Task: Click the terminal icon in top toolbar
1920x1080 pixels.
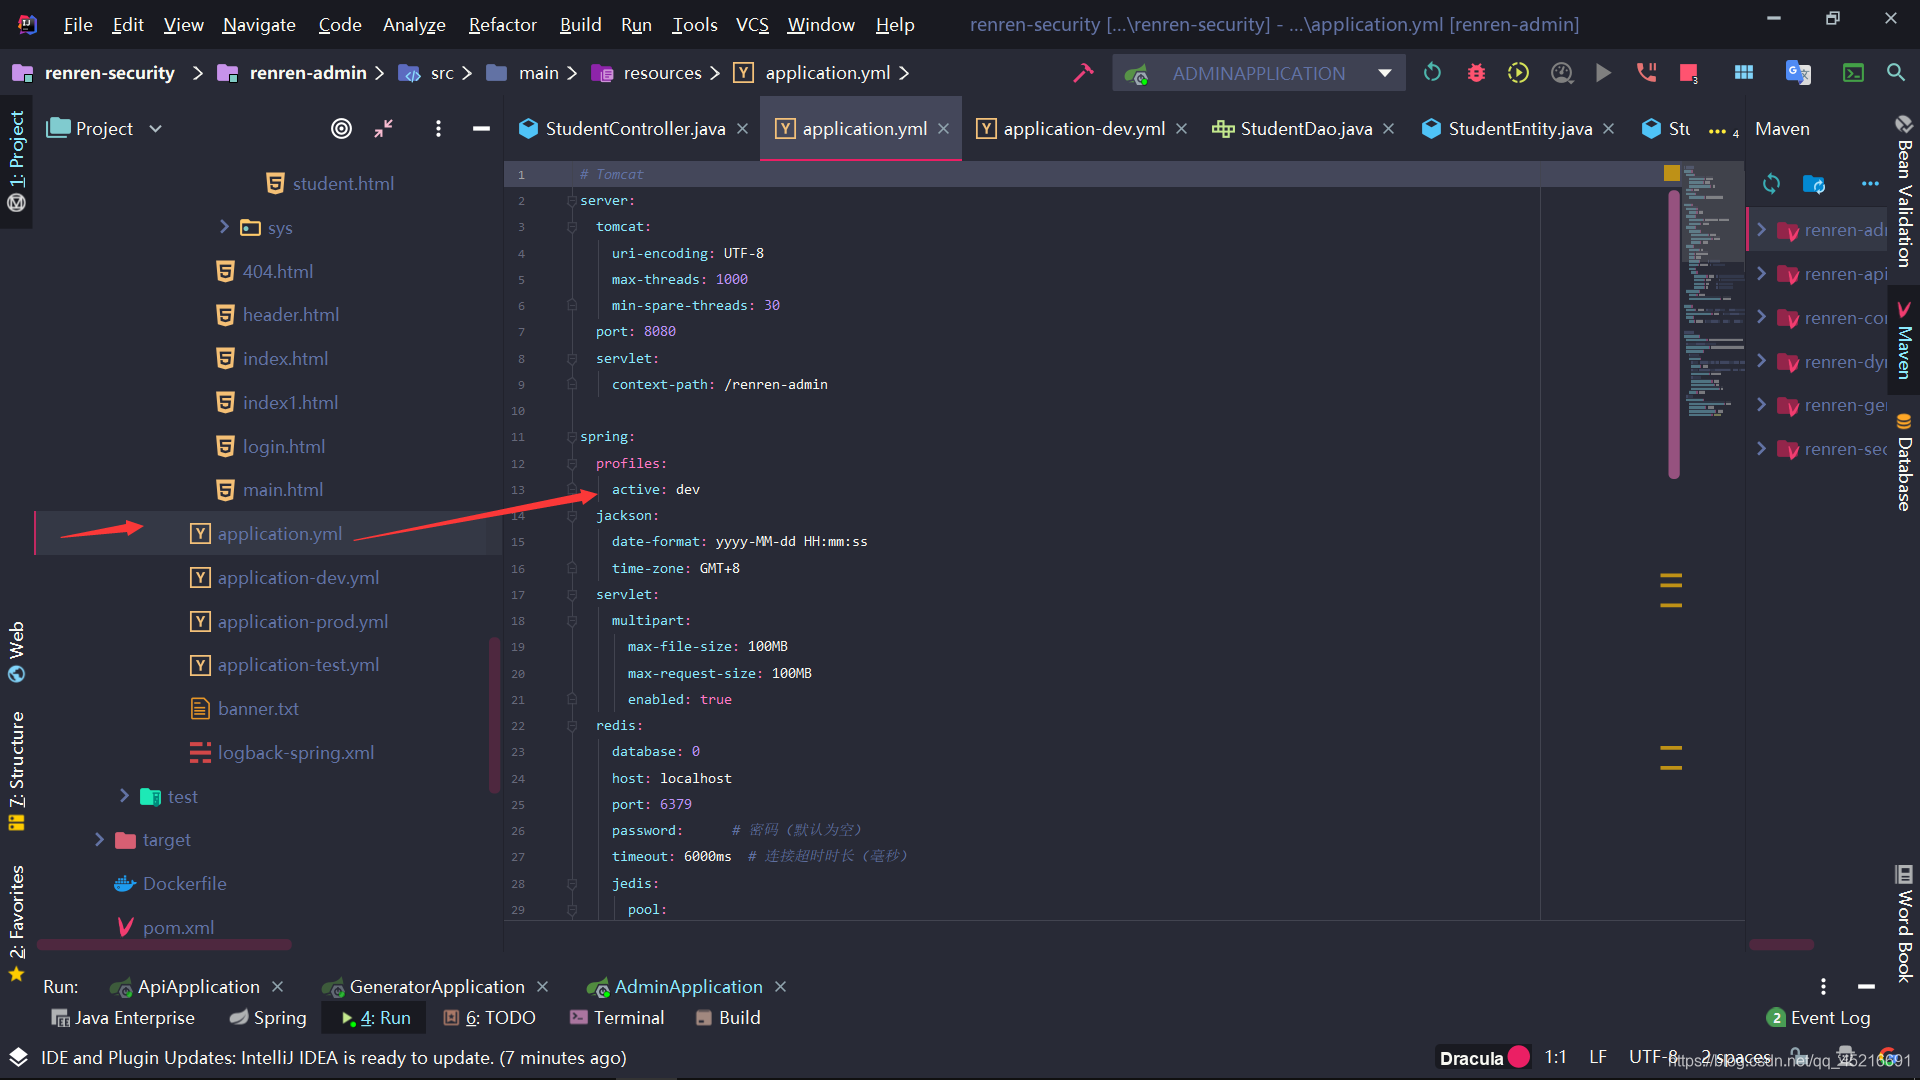Action: 1853,73
